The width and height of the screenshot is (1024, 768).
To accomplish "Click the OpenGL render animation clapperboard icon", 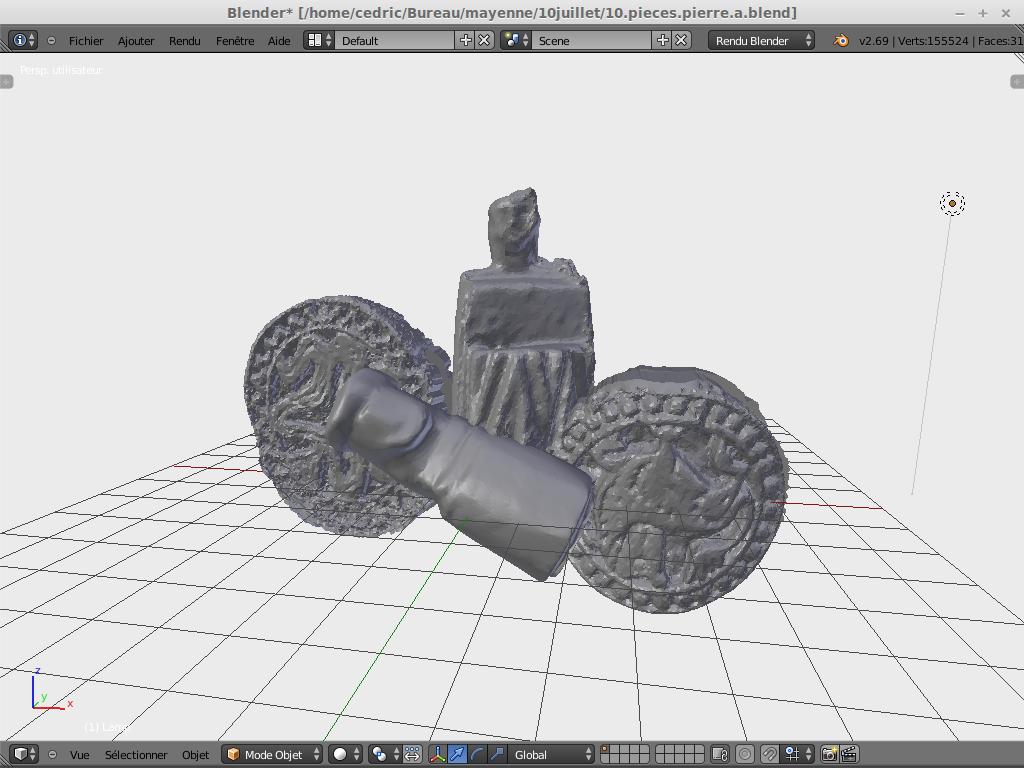I will (849, 754).
